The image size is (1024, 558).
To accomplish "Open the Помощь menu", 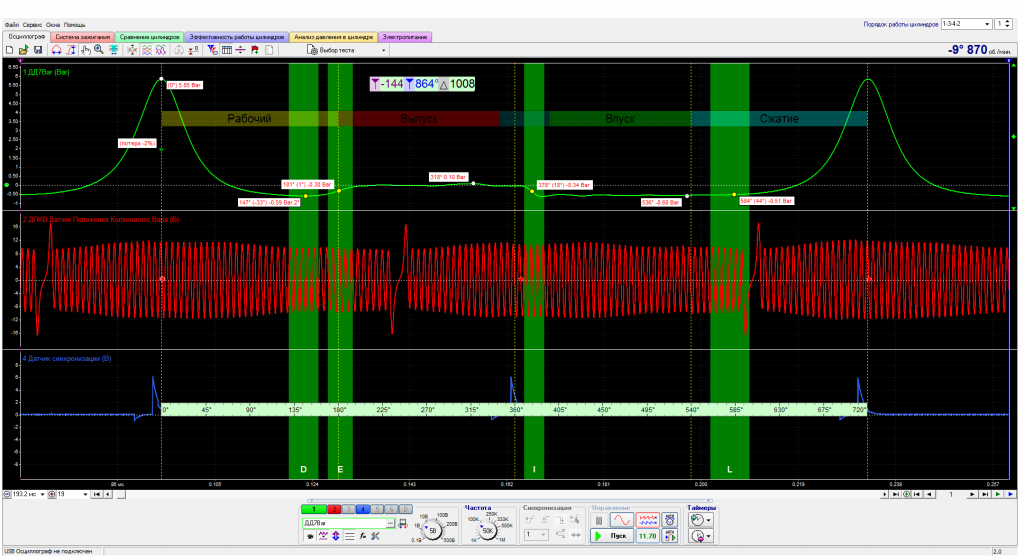I will click(74, 25).
